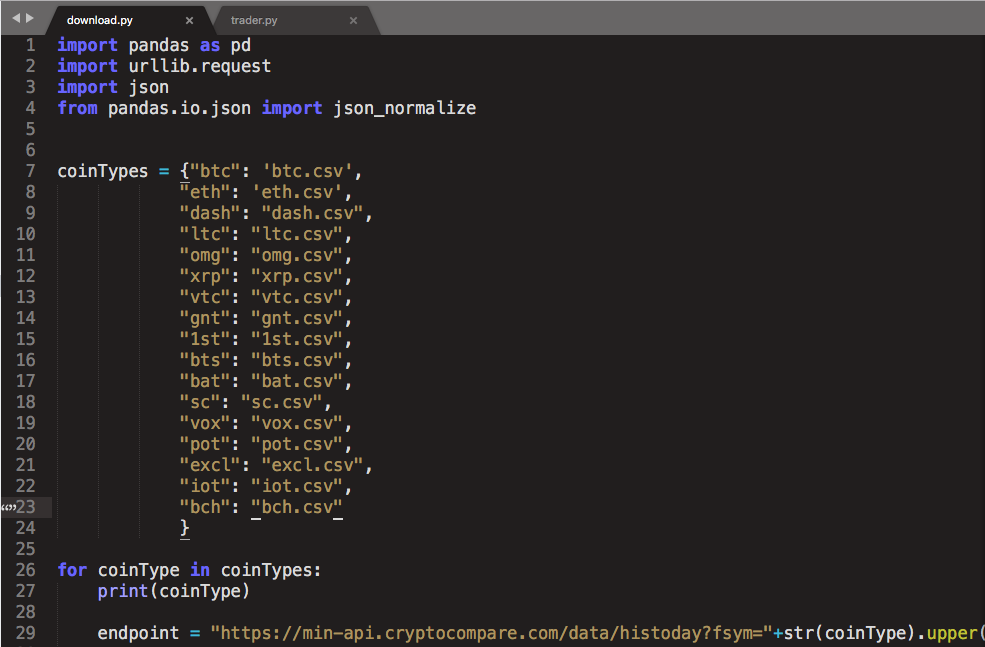The width and height of the screenshot is (985, 647).
Task: Click 'urllib.request' on line 2
Action: click(200, 66)
